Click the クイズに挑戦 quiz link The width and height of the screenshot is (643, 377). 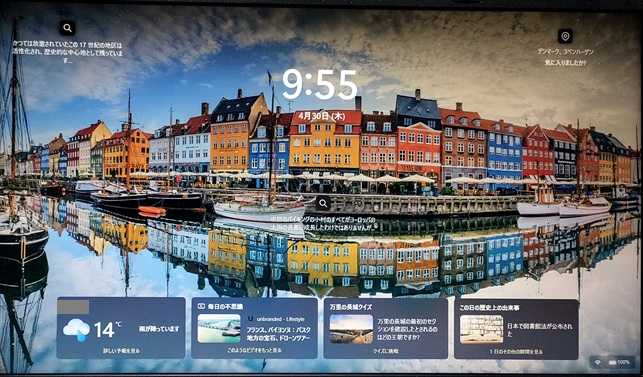click(385, 351)
